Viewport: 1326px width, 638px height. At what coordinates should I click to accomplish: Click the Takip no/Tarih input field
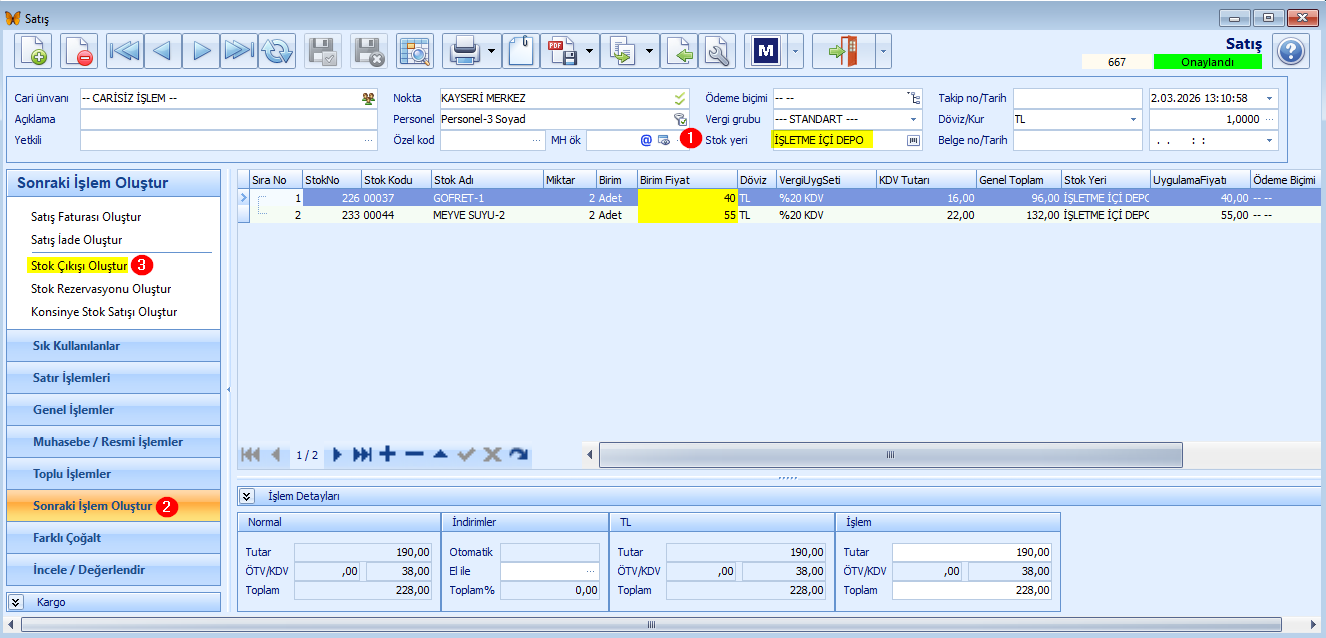(x=1077, y=98)
